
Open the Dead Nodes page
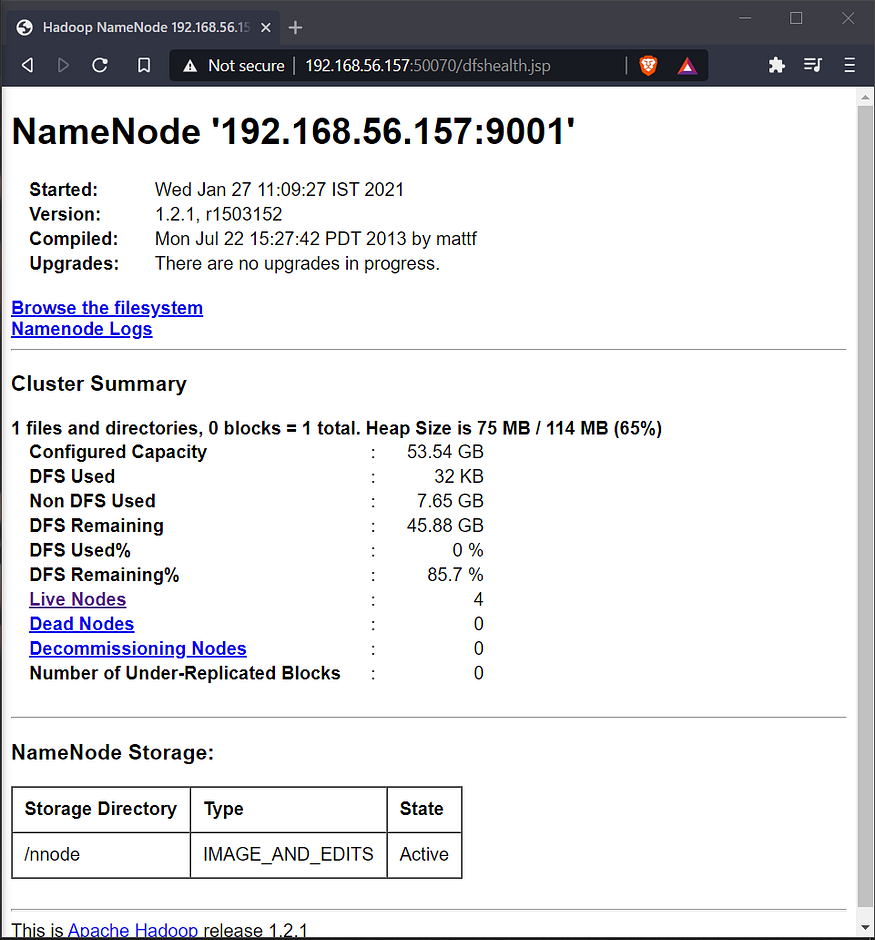tap(81, 624)
